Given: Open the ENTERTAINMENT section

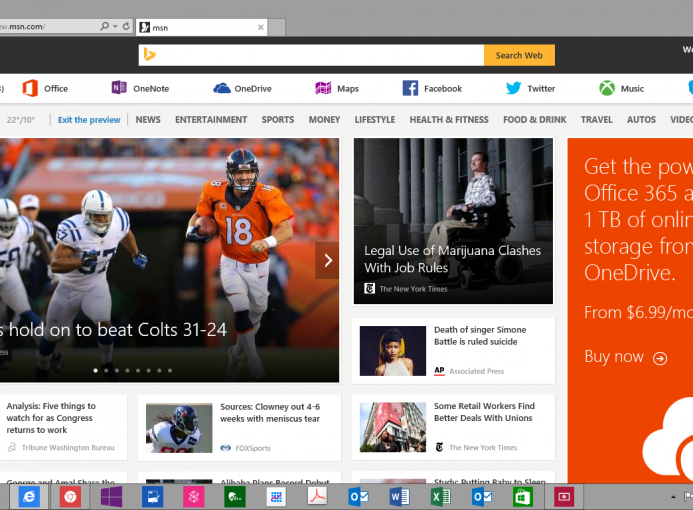Looking at the screenshot, I should pyautogui.click(x=211, y=120).
